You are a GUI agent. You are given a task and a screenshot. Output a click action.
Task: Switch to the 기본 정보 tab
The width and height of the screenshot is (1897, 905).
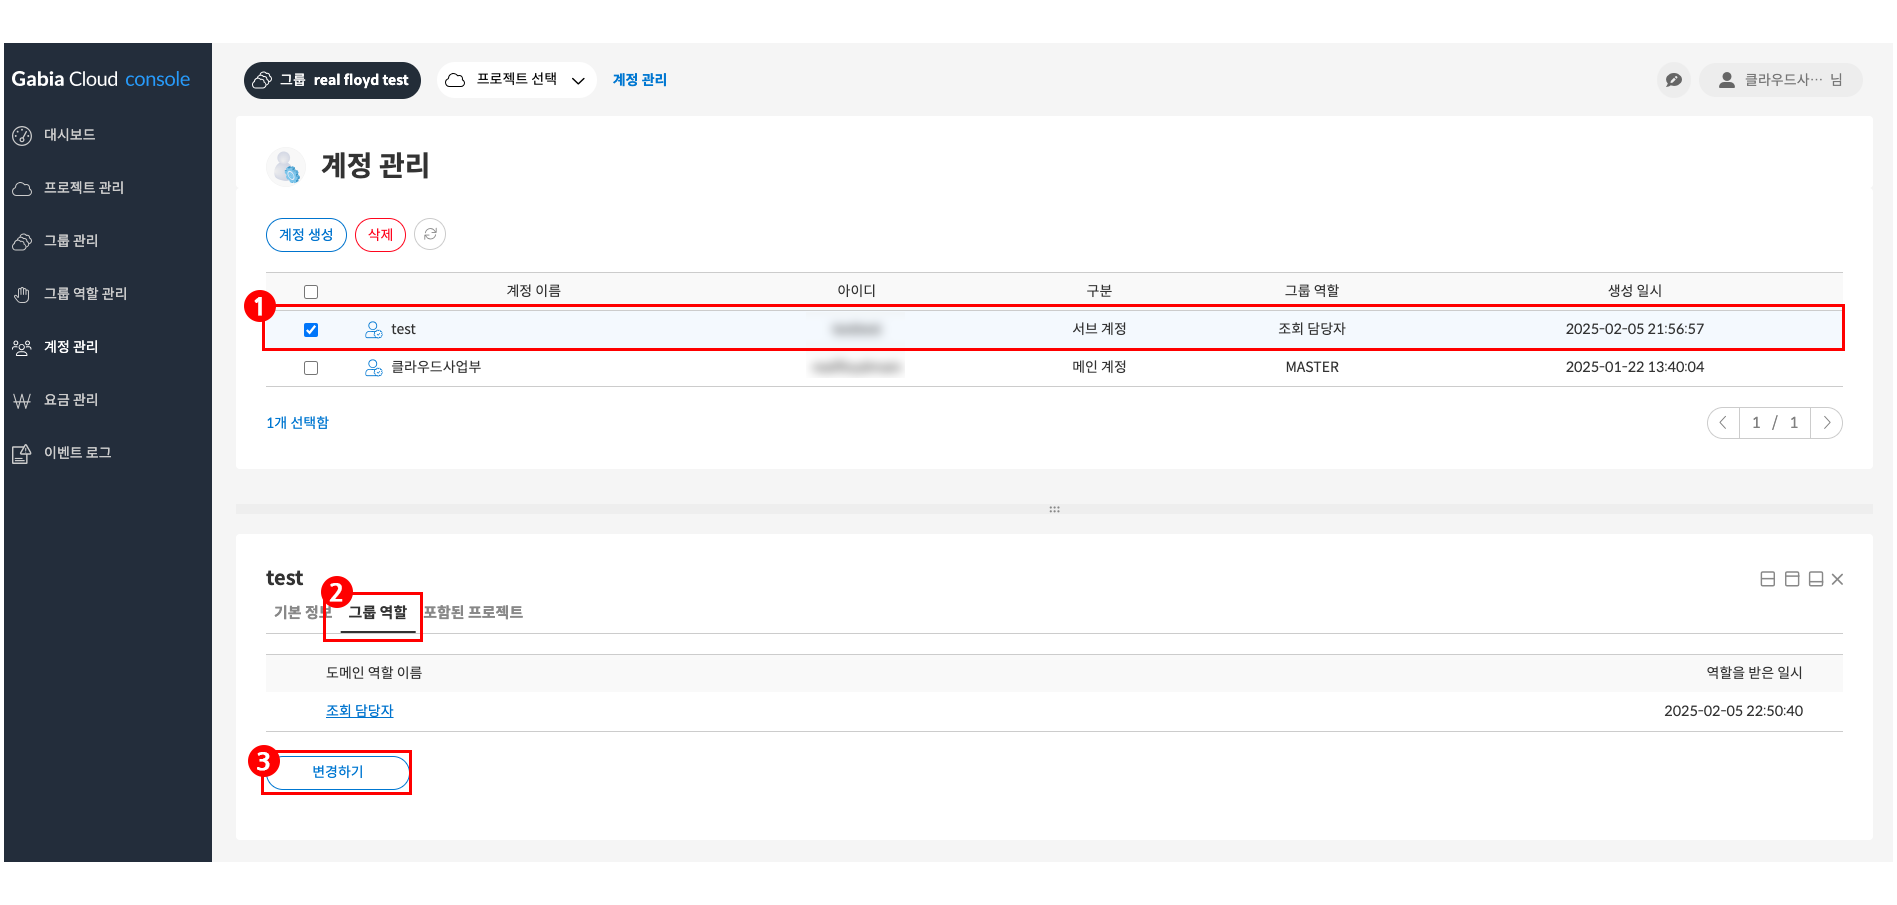click(302, 612)
